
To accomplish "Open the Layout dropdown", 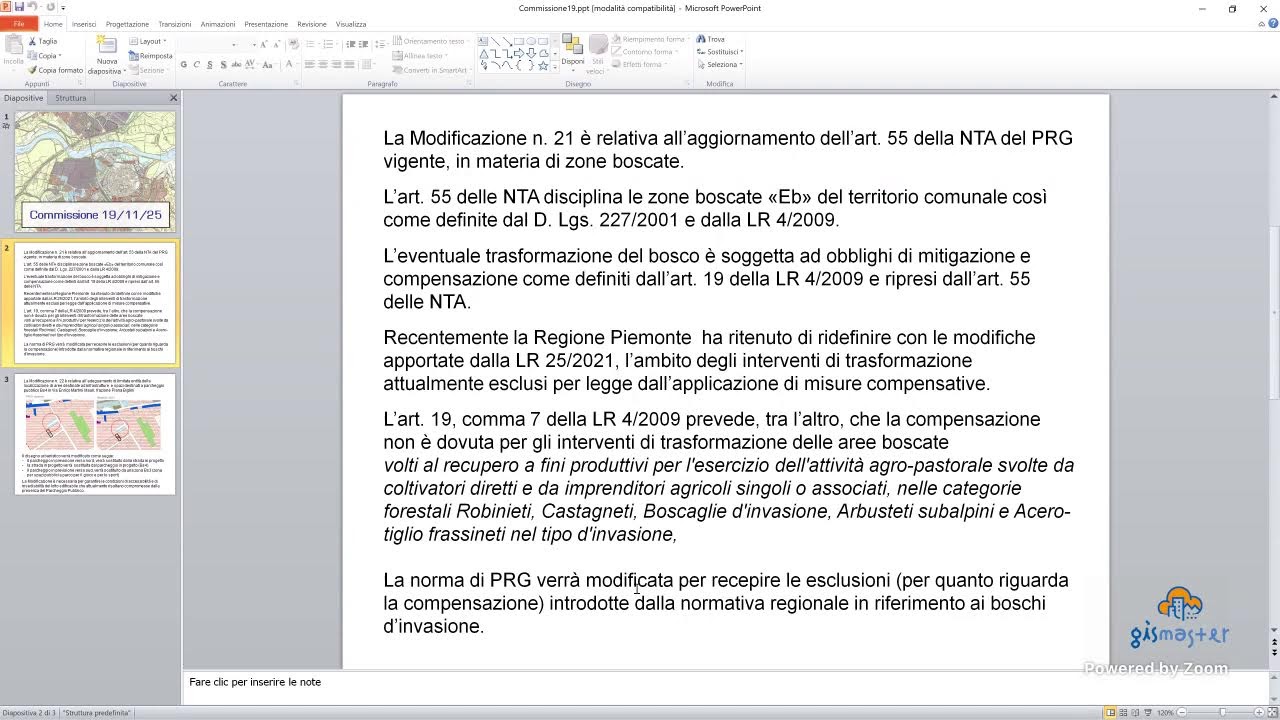I will (148, 41).
